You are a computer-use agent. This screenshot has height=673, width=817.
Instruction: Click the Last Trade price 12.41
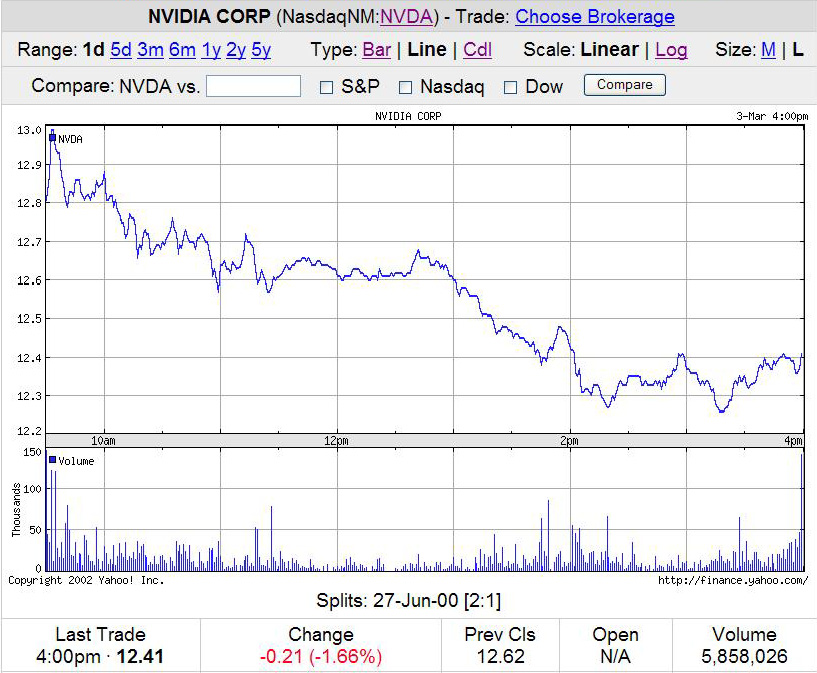coord(140,656)
